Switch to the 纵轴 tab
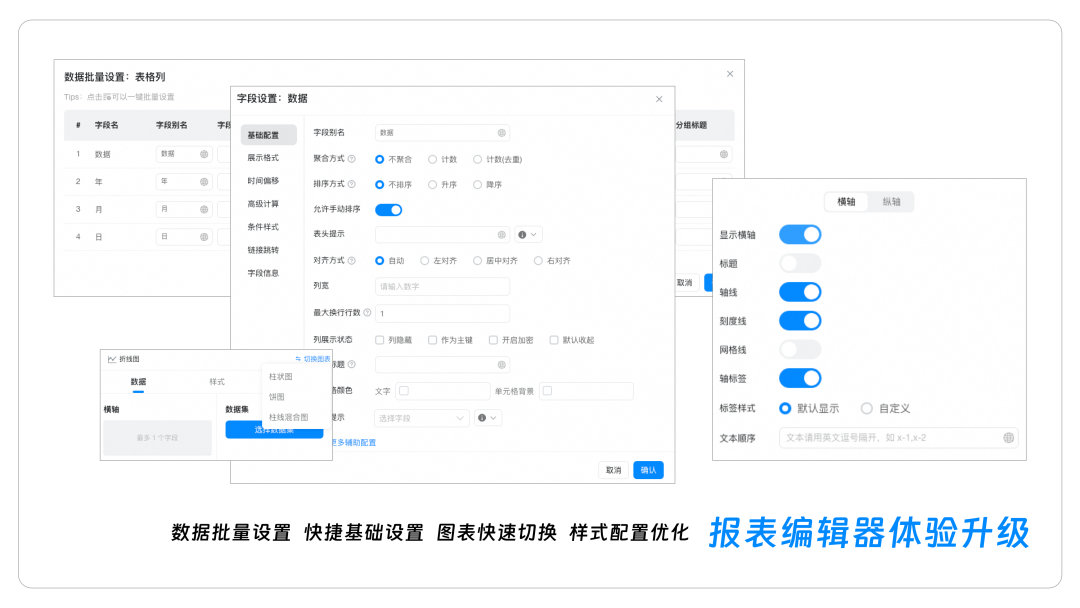The height and width of the screenshot is (608, 1080). pyautogui.click(x=891, y=202)
